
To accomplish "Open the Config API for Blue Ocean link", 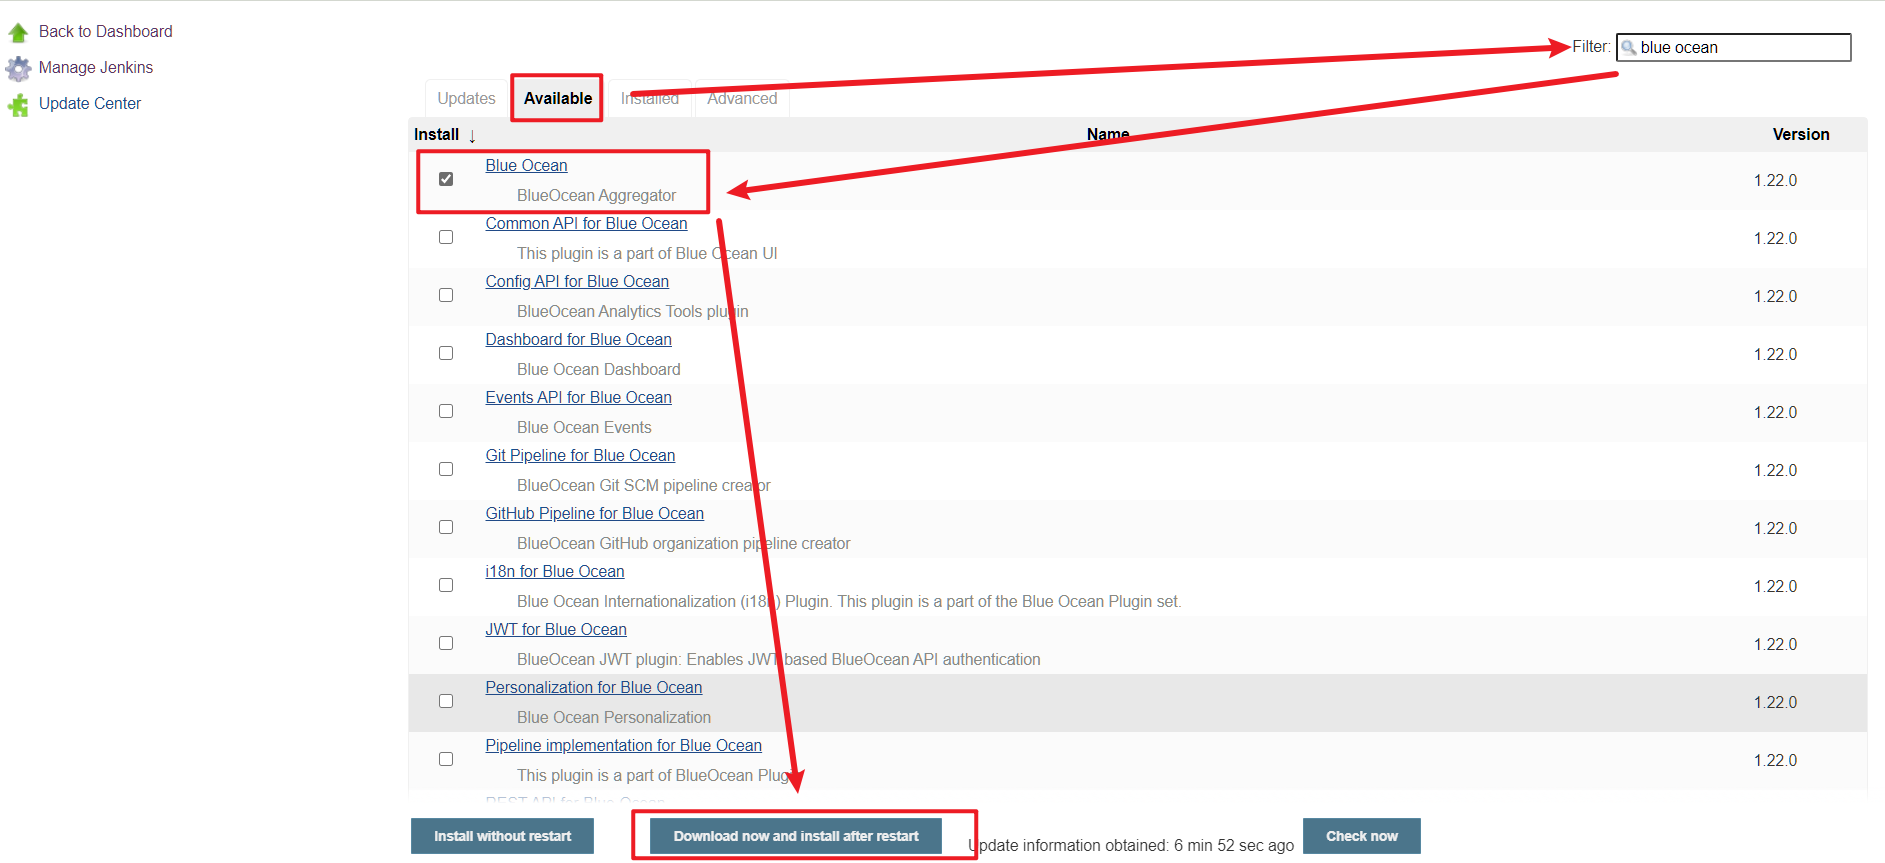I will coord(577,282).
